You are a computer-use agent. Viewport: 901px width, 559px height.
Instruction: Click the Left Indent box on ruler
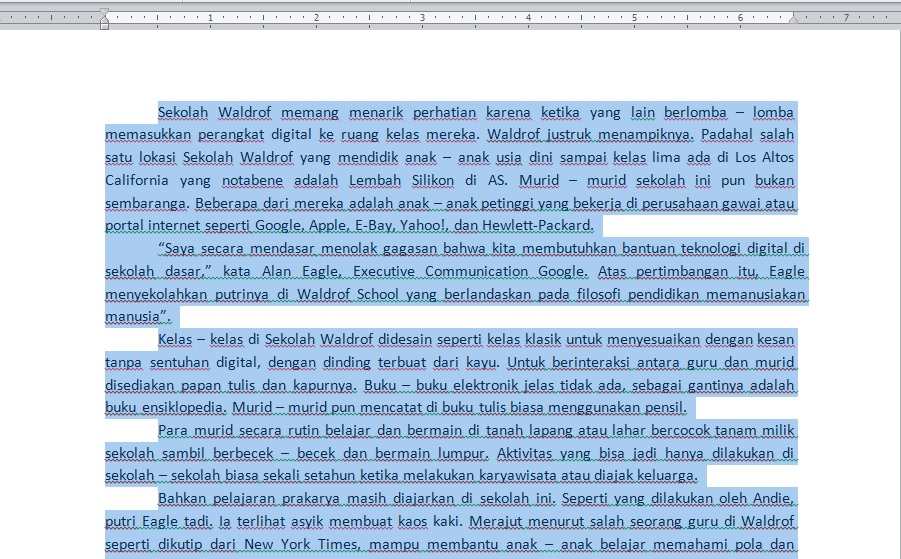(104, 26)
